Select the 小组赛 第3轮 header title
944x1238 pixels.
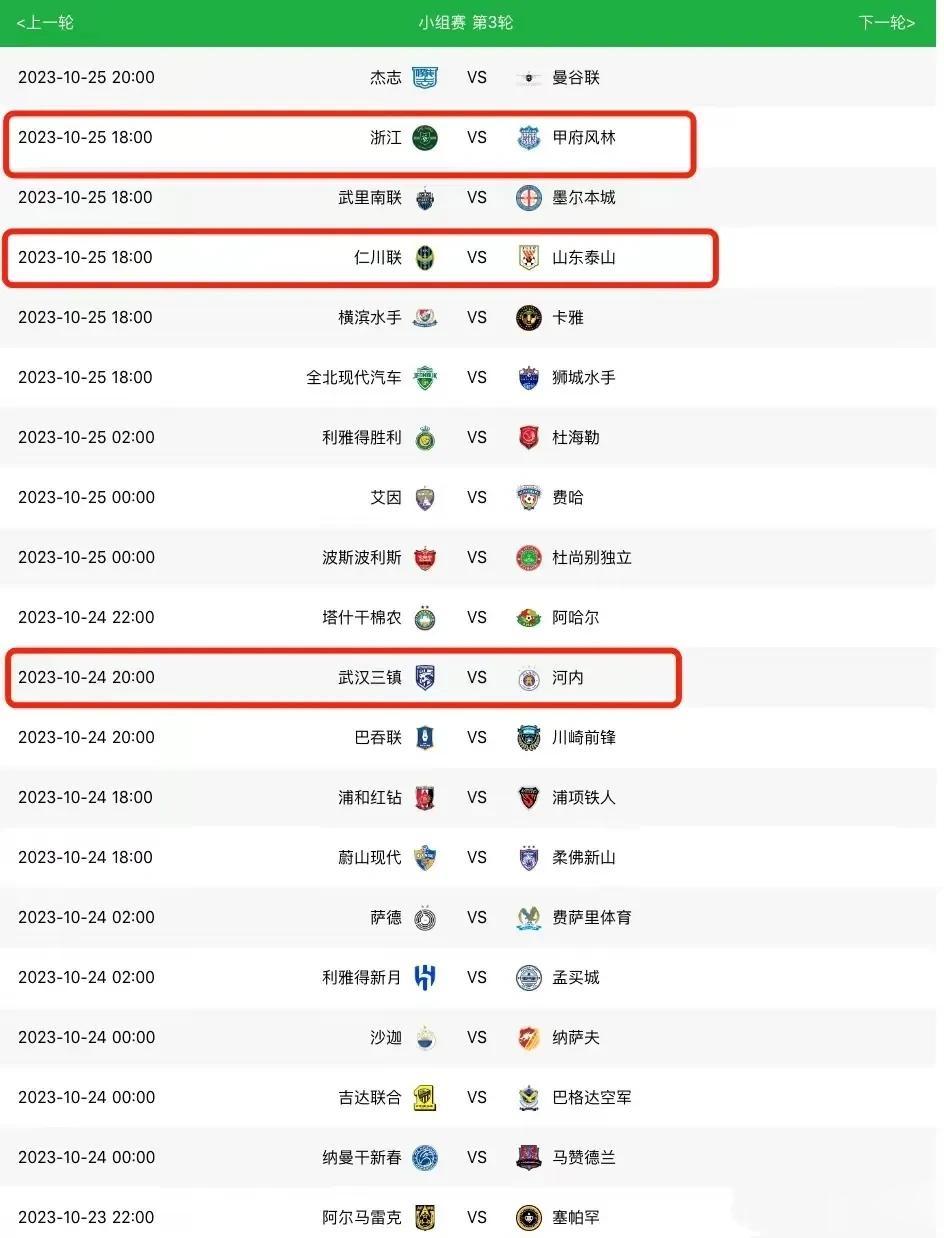[466, 22]
